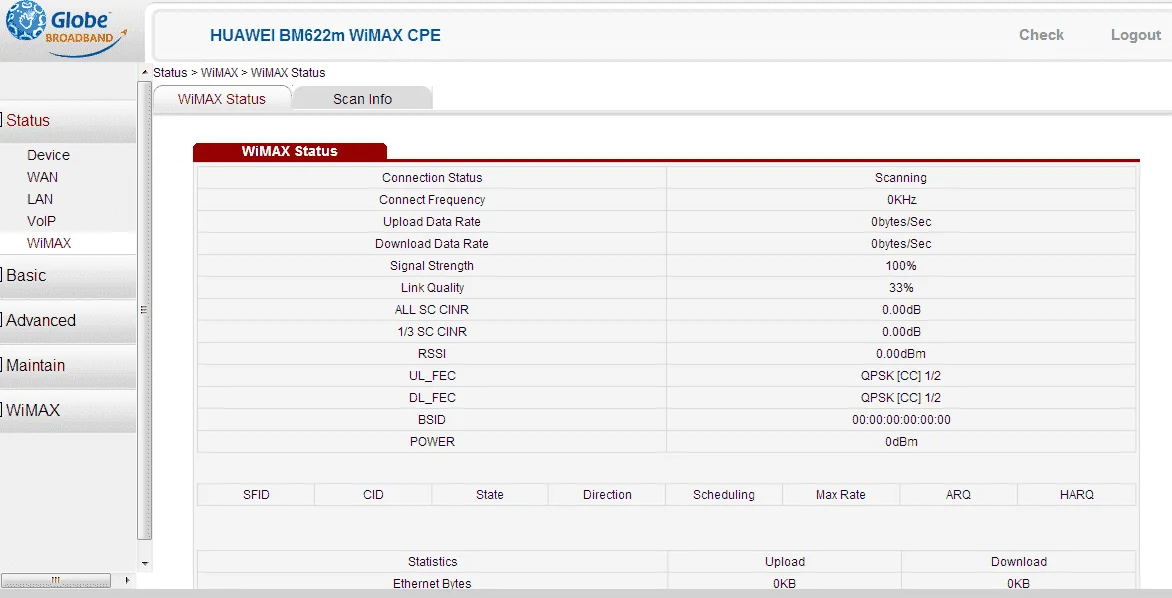The height and width of the screenshot is (598, 1172).
Task: Log out using the Logout link
Action: tap(1135, 35)
